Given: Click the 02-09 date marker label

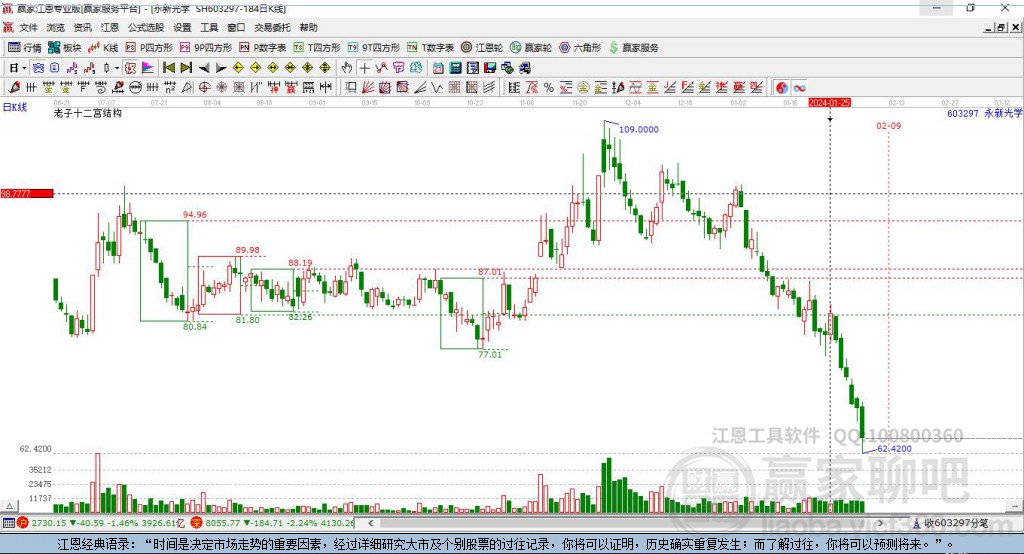Looking at the screenshot, I should pyautogui.click(x=888, y=125).
